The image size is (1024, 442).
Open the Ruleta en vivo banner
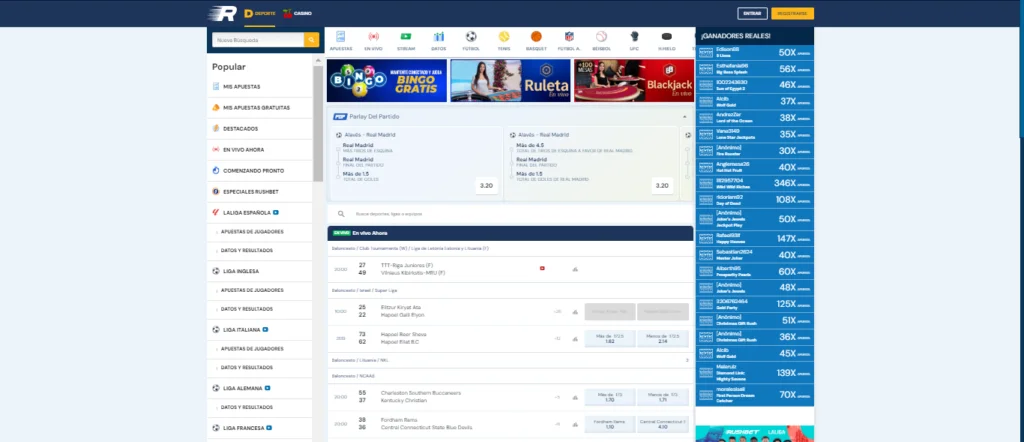(x=511, y=81)
